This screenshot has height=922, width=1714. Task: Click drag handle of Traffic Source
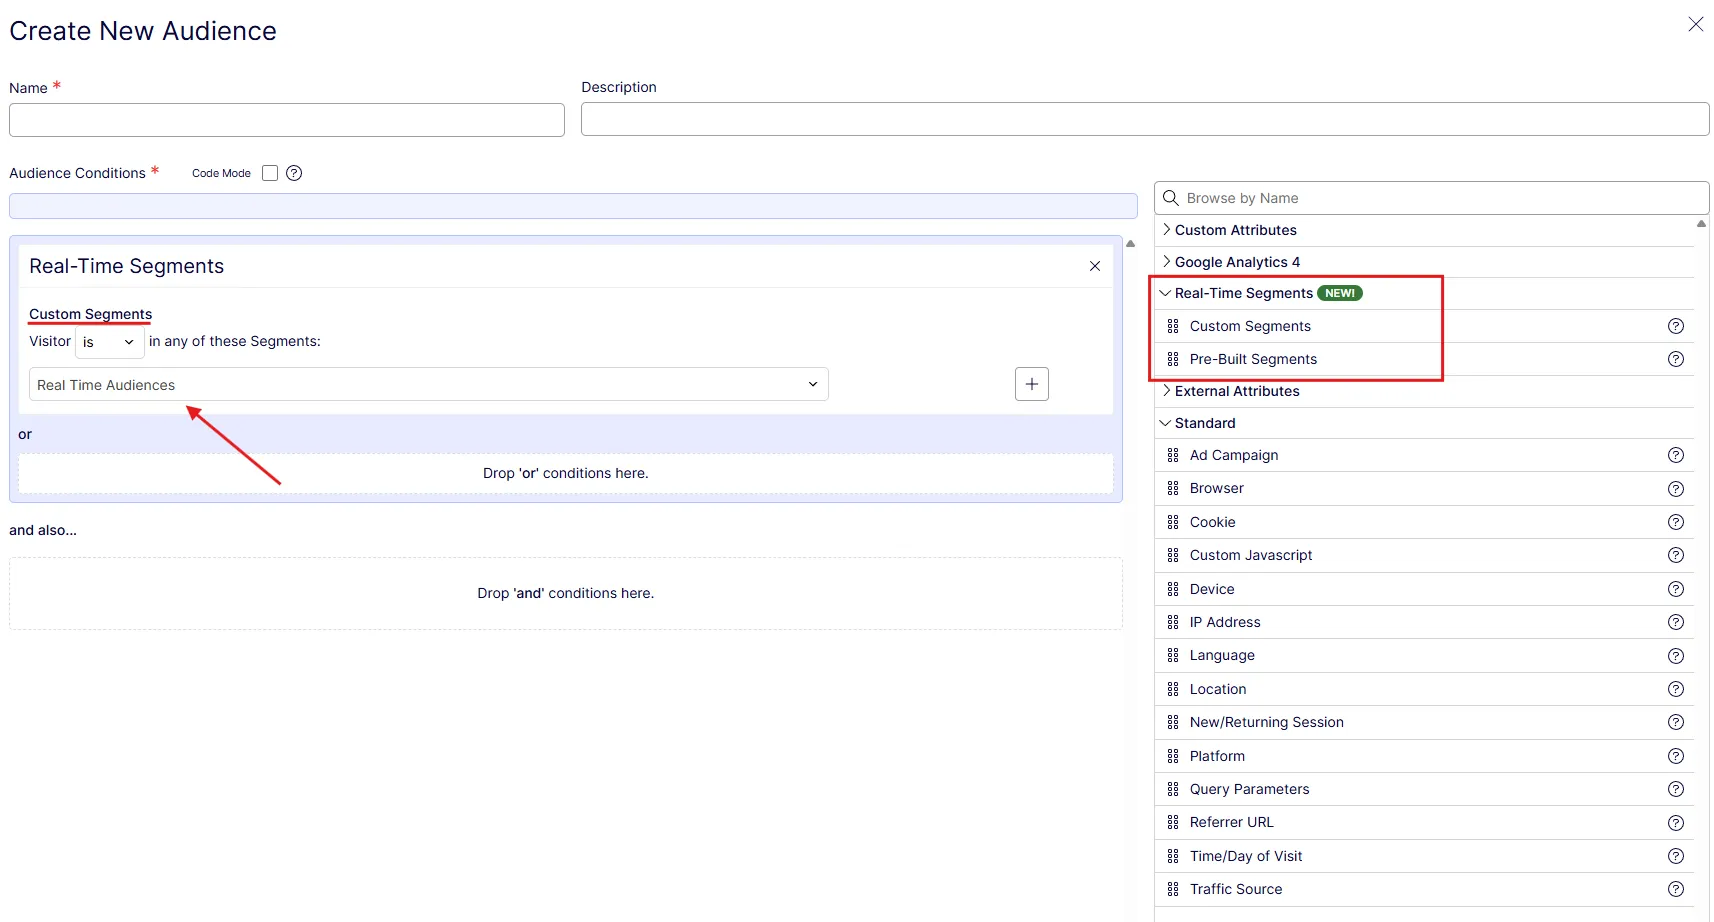point(1173,889)
